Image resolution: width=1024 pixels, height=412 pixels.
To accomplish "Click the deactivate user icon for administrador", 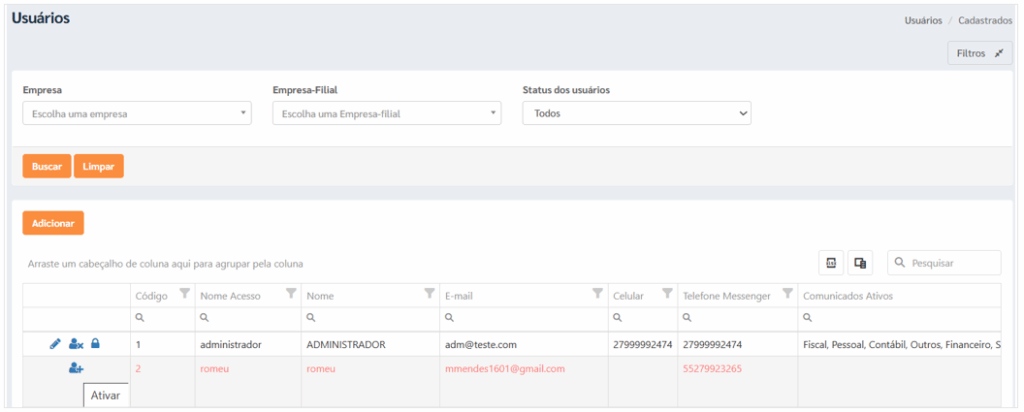I will point(76,343).
